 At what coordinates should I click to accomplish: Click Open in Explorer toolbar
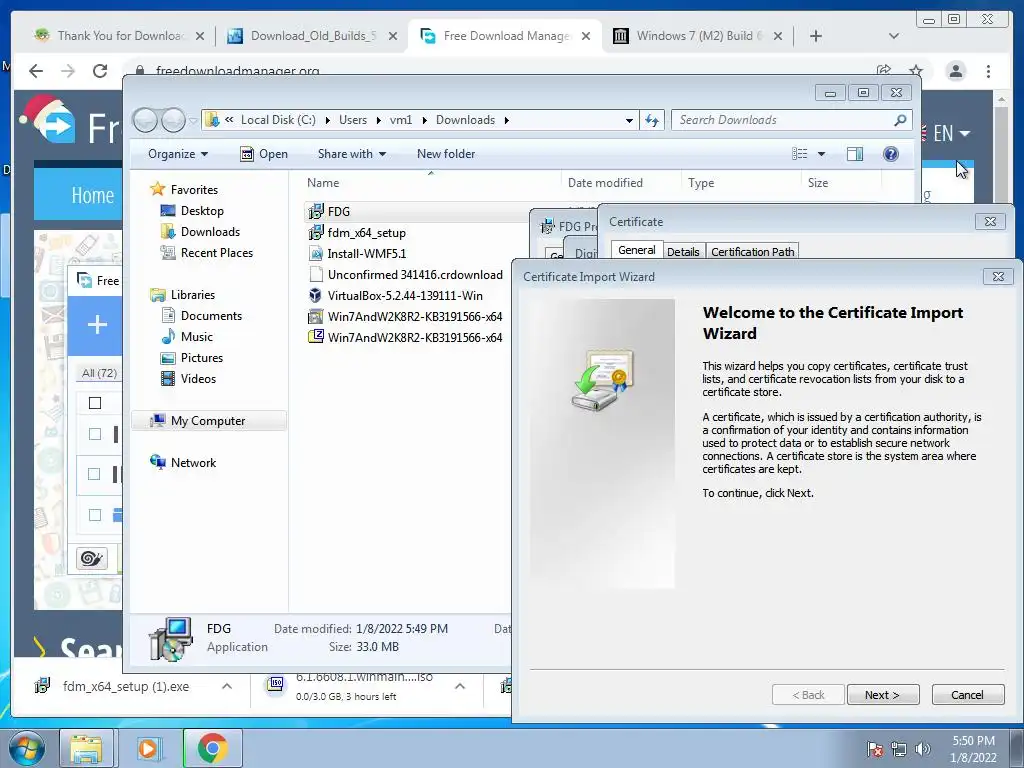pos(264,154)
